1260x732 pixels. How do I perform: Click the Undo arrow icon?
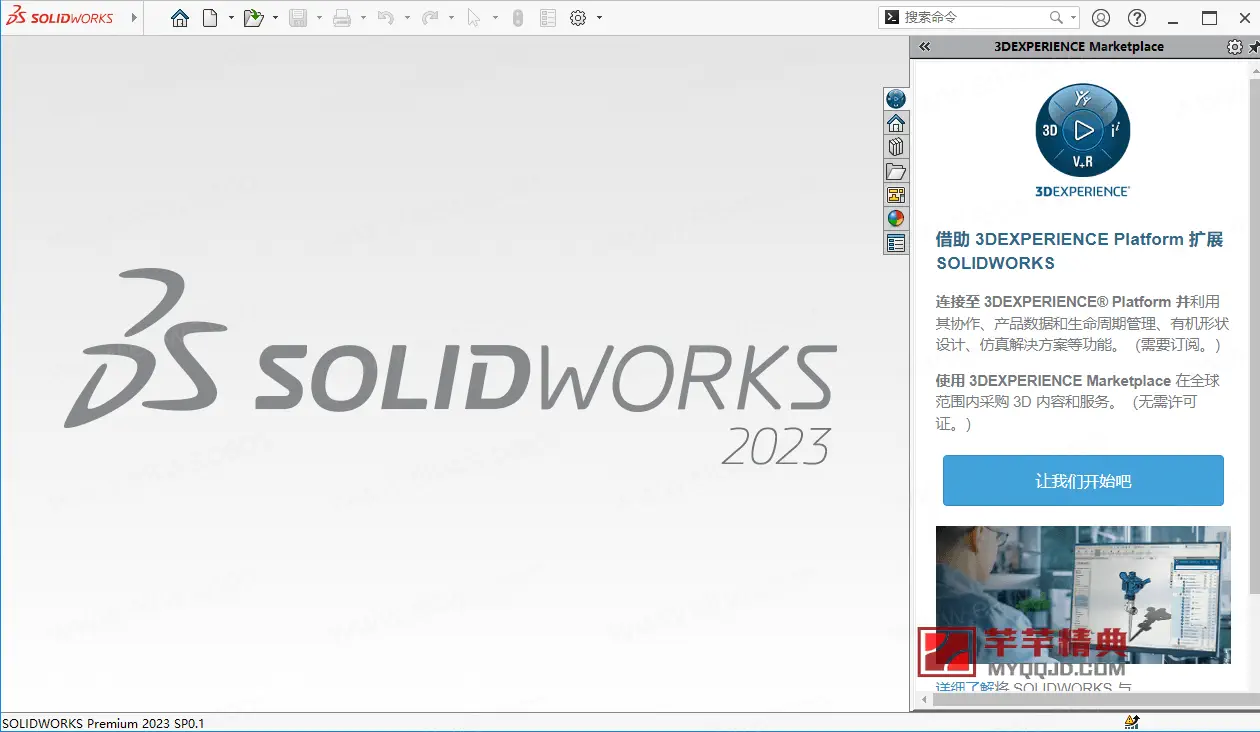coord(386,17)
